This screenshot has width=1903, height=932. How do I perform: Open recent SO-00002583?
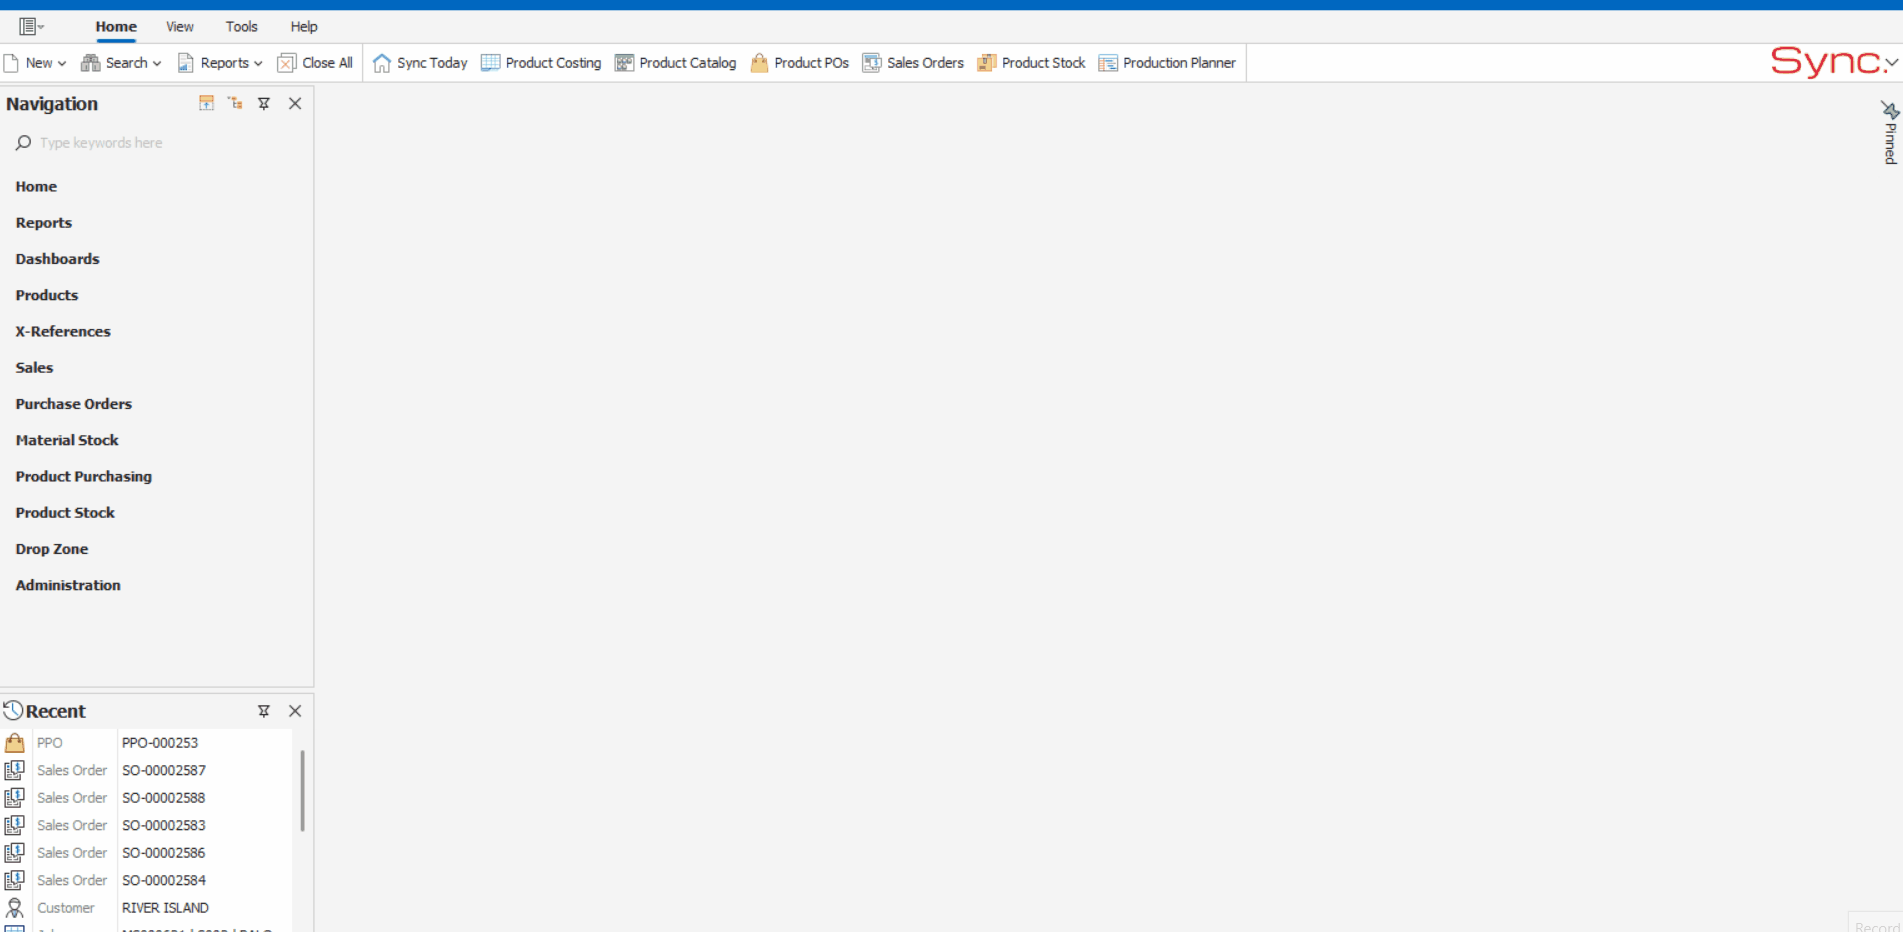[164, 826]
